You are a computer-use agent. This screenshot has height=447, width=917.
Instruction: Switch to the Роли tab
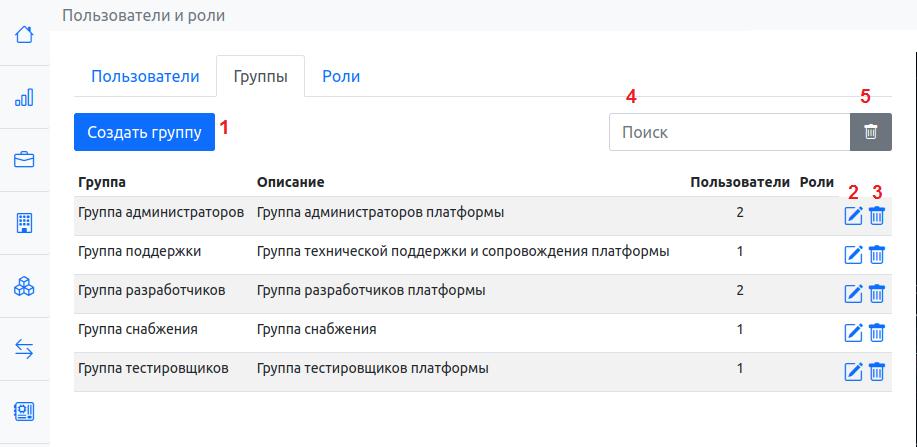pos(341,76)
